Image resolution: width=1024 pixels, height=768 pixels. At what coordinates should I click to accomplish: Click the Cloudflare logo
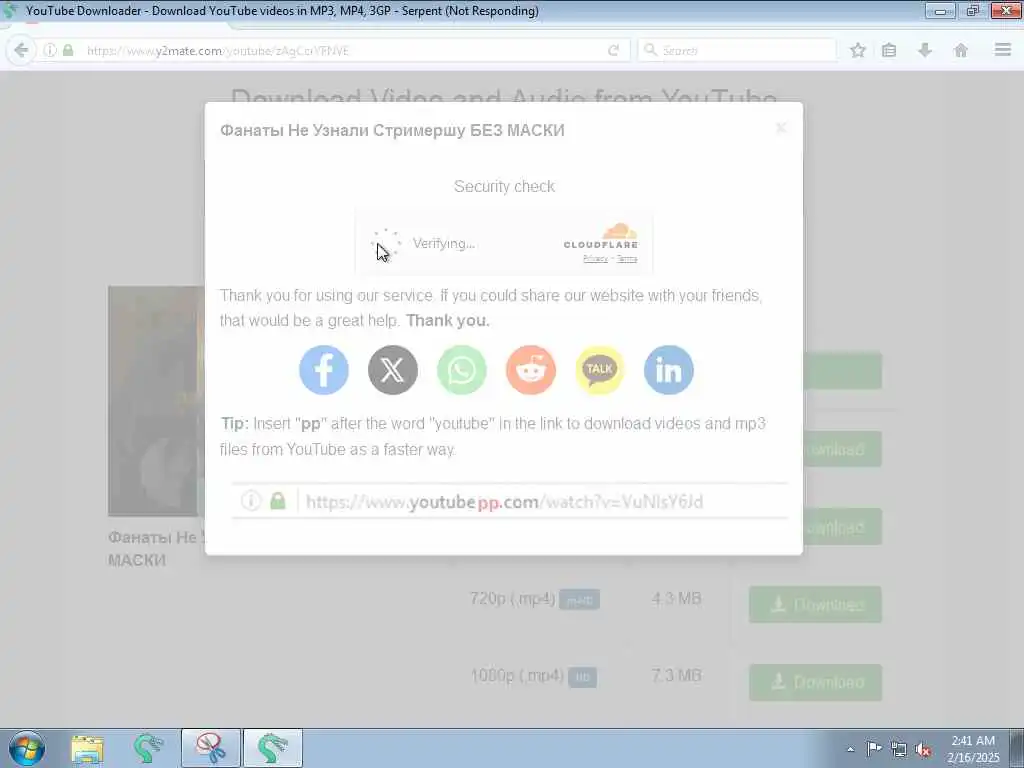pos(601,236)
